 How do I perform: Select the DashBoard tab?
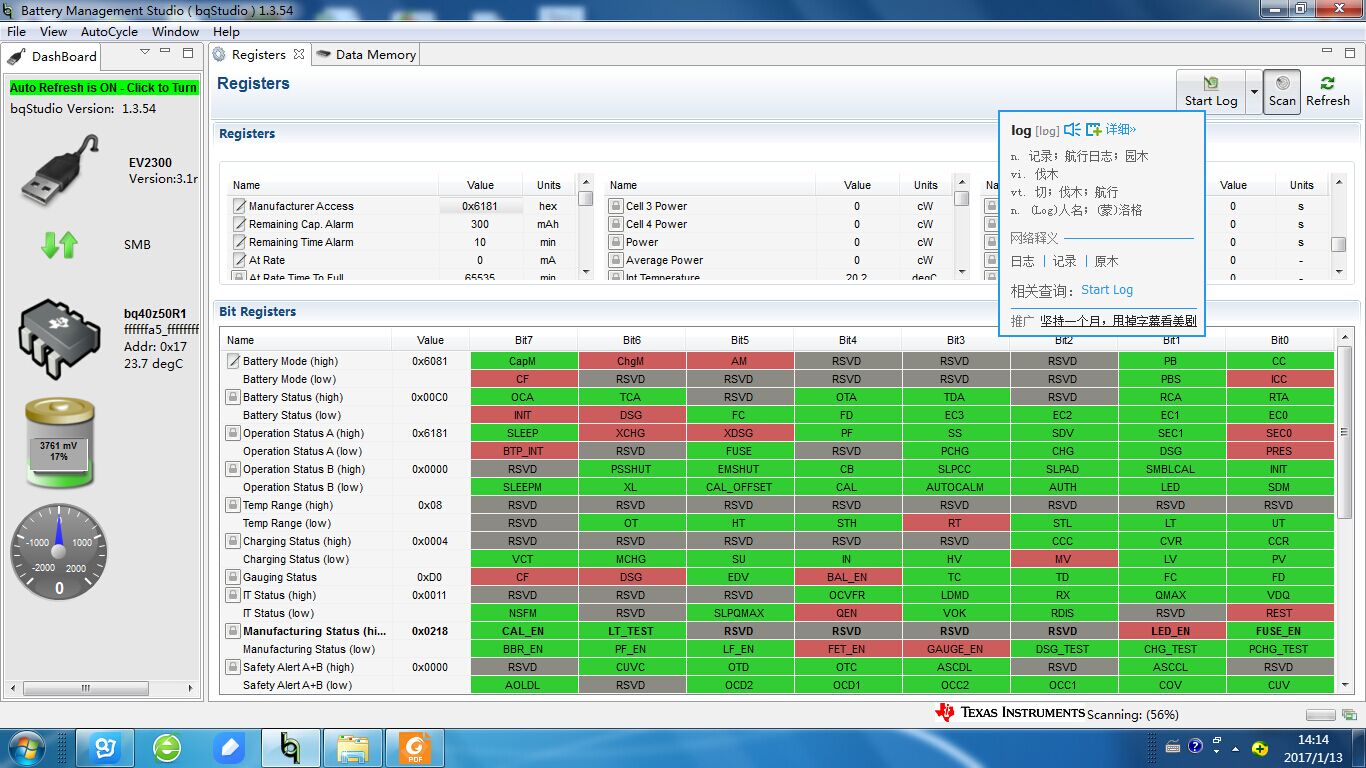[54, 57]
